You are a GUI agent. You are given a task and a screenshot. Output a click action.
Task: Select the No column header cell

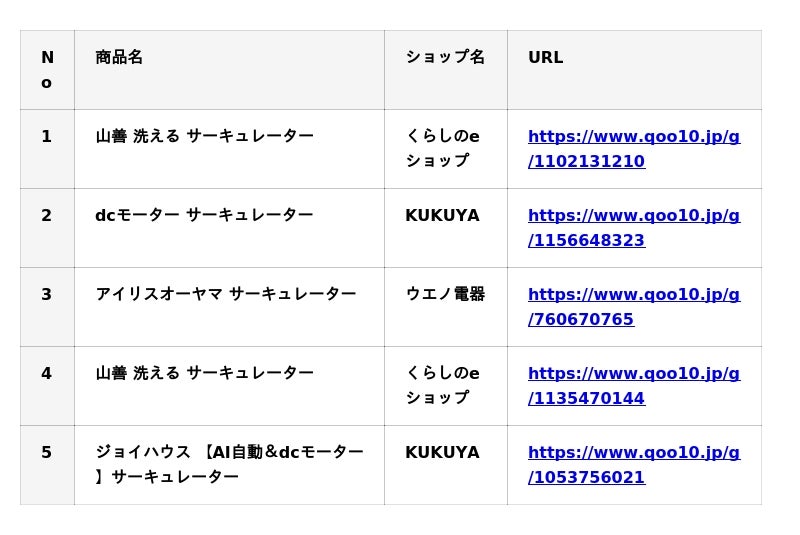tap(47, 70)
